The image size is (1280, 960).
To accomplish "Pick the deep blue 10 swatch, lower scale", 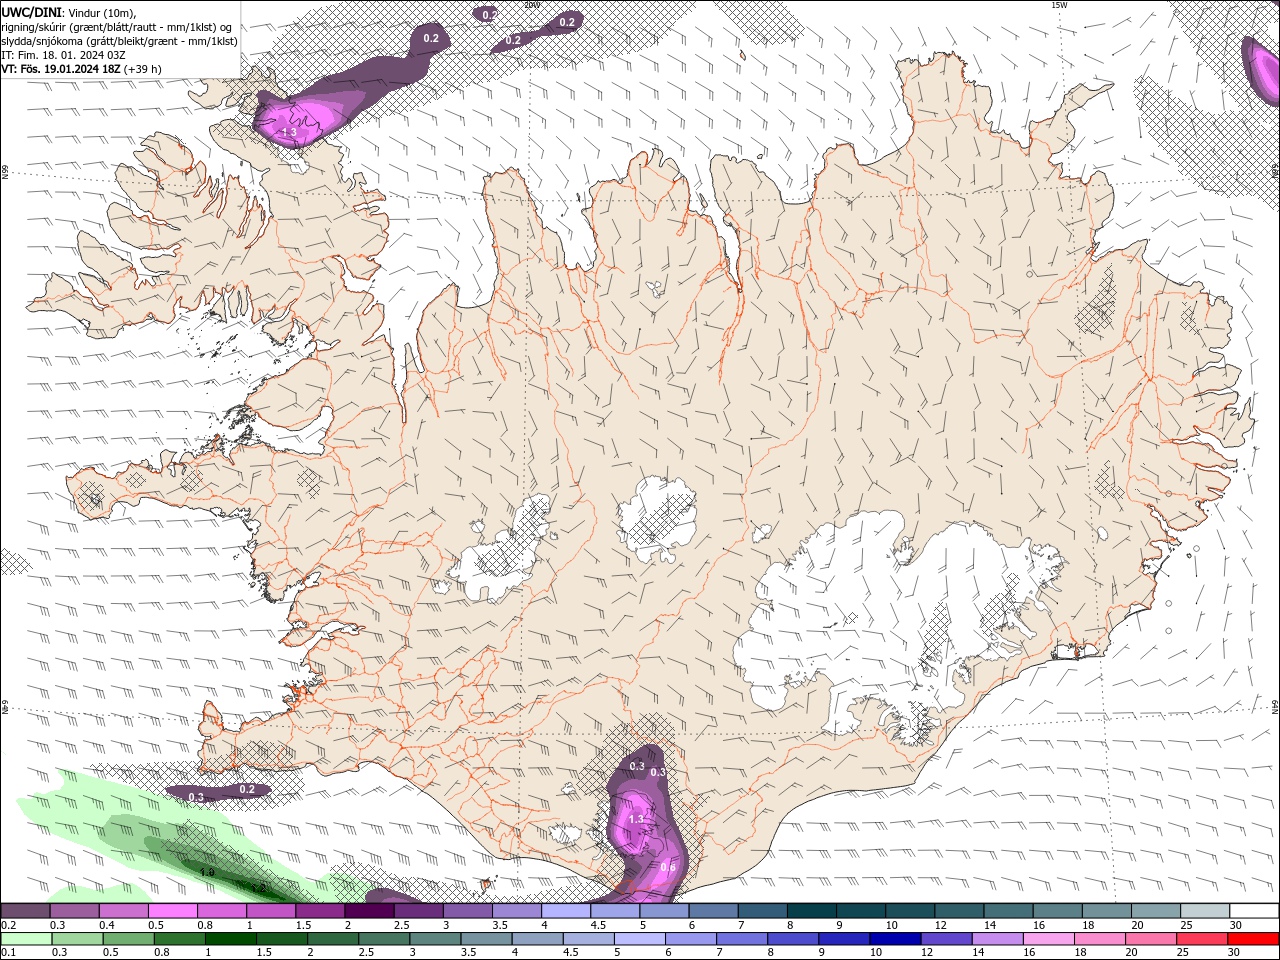I will (894, 939).
